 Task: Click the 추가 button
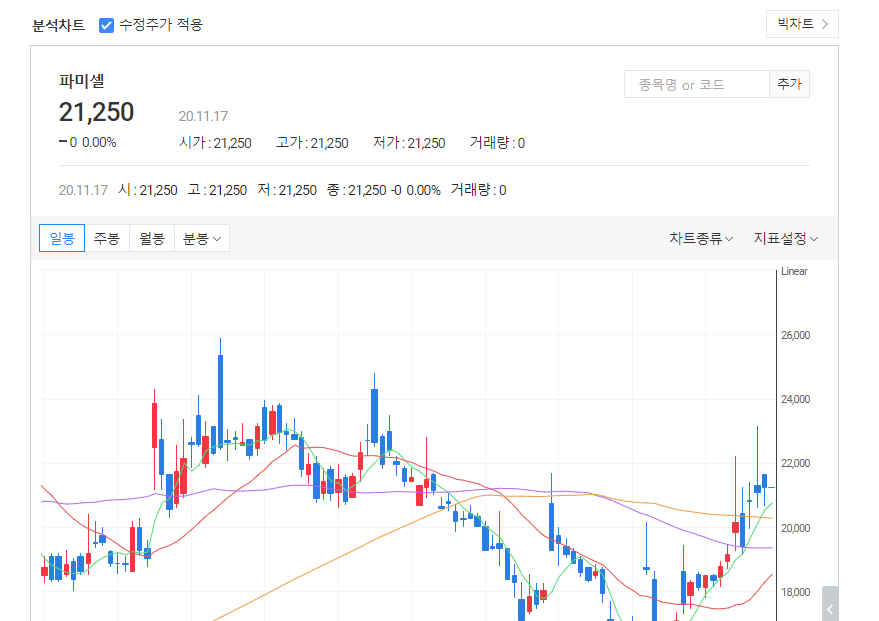(789, 85)
